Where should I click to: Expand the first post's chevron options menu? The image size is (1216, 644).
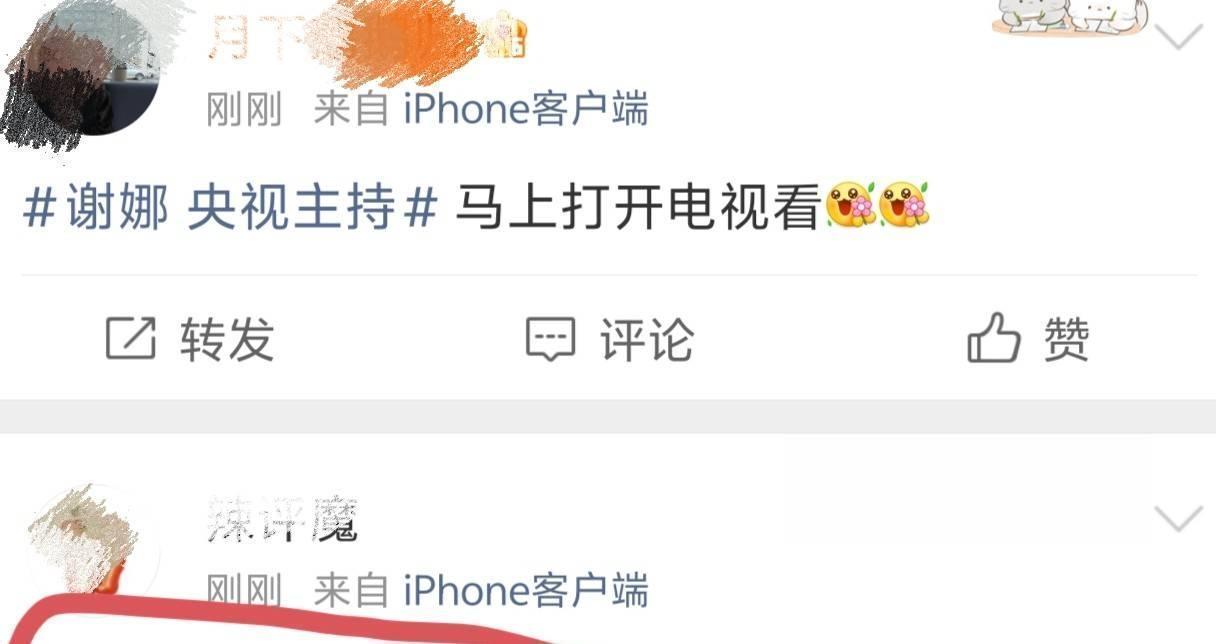(1178, 37)
